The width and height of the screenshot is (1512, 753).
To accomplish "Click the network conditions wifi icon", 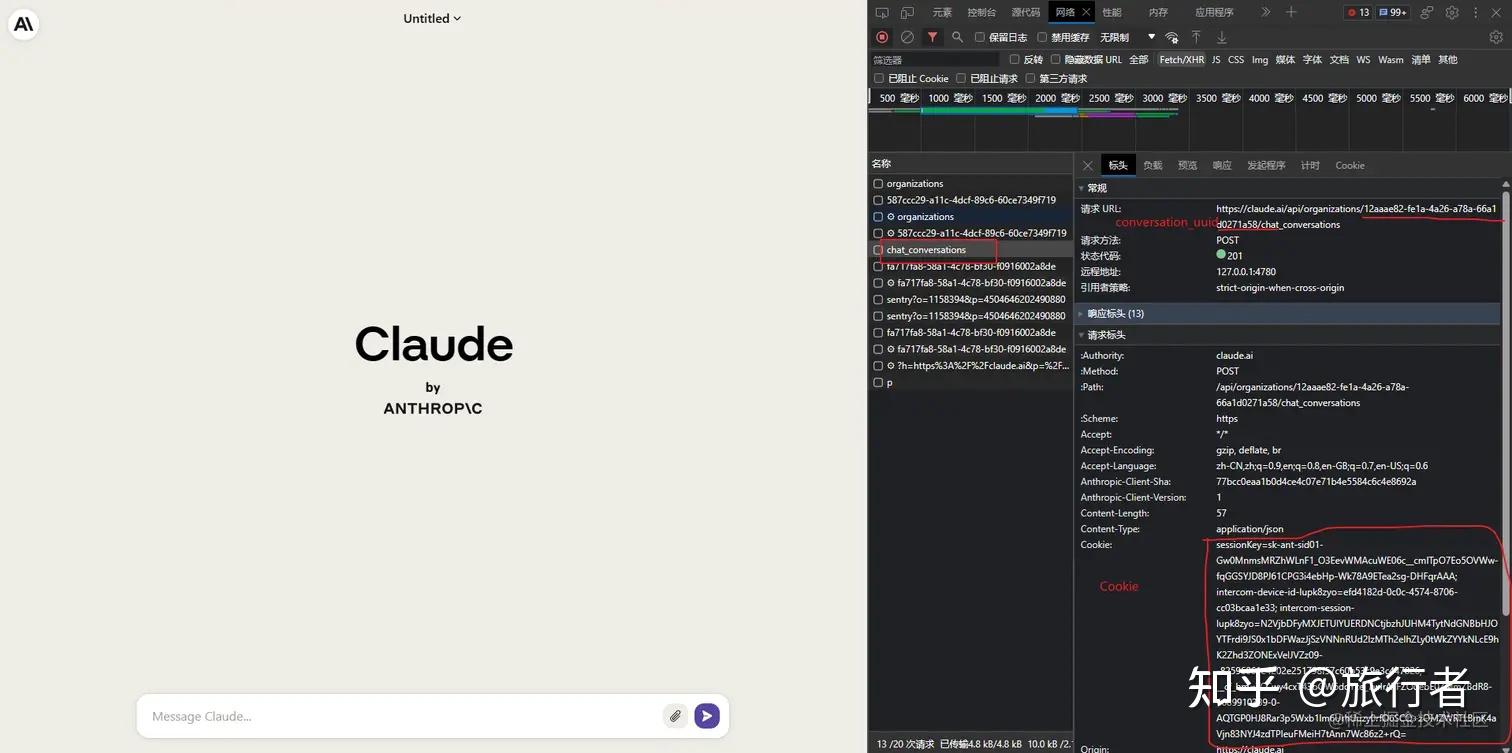I will point(1171,37).
